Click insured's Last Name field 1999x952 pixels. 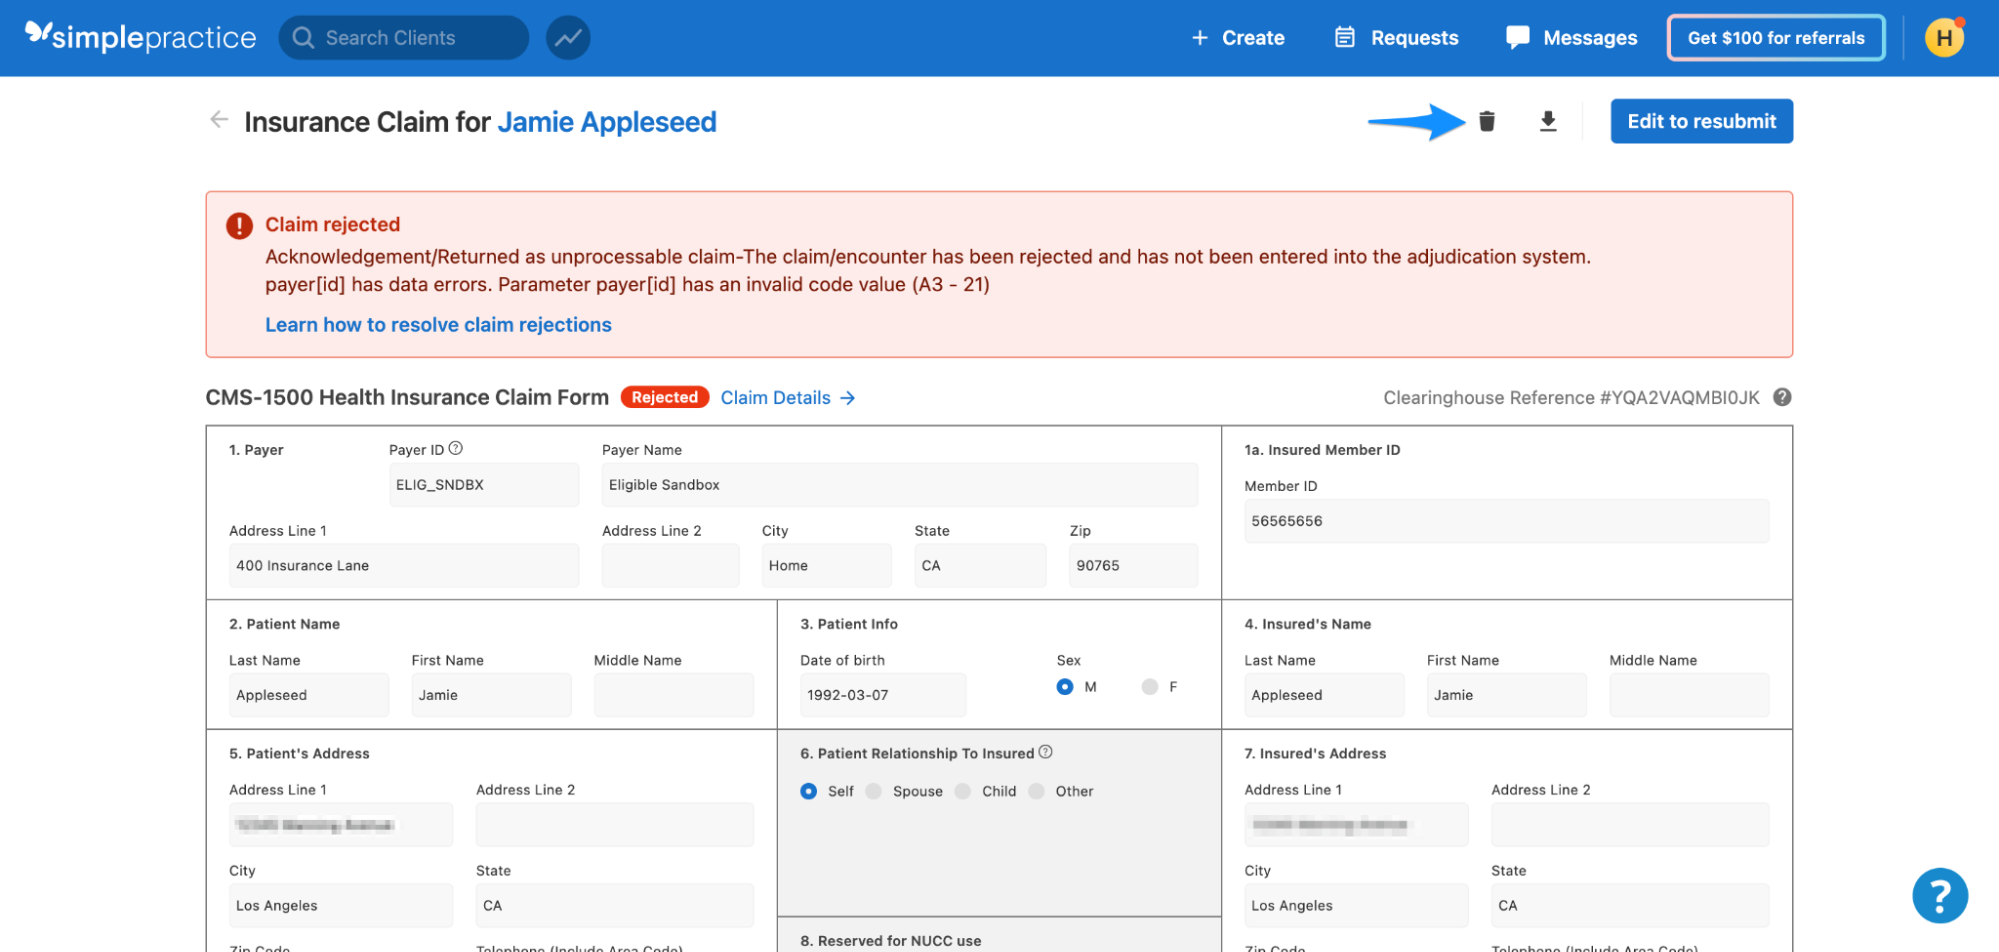[x=1324, y=695]
